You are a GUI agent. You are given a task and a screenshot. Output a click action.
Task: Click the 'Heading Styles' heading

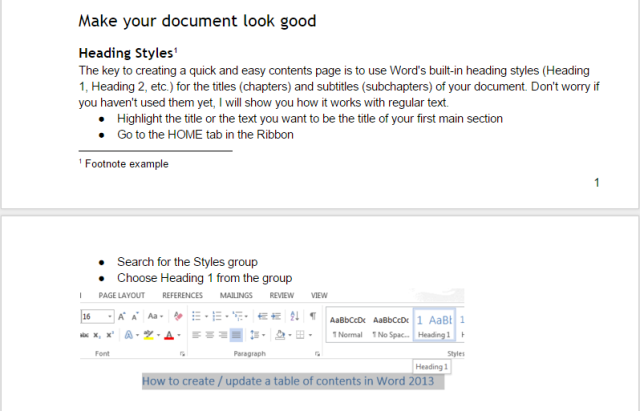click(126, 53)
